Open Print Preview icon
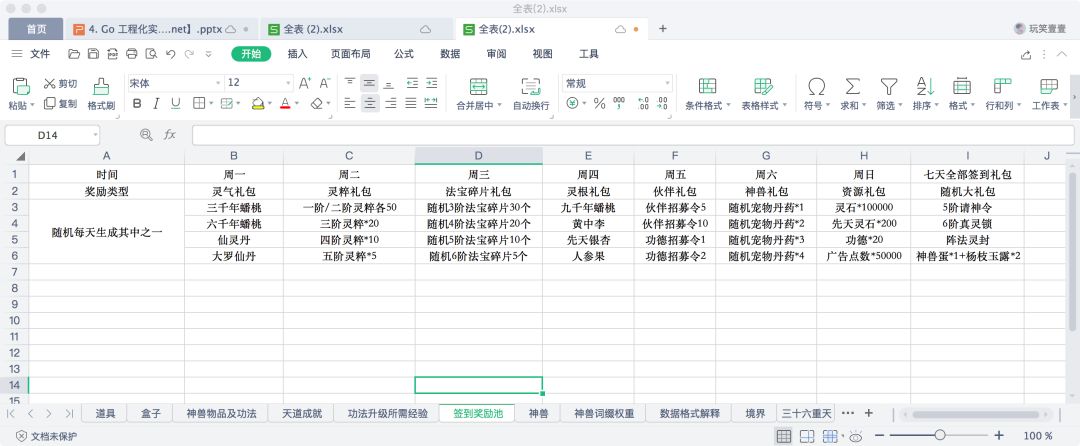 (x=151, y=54)
